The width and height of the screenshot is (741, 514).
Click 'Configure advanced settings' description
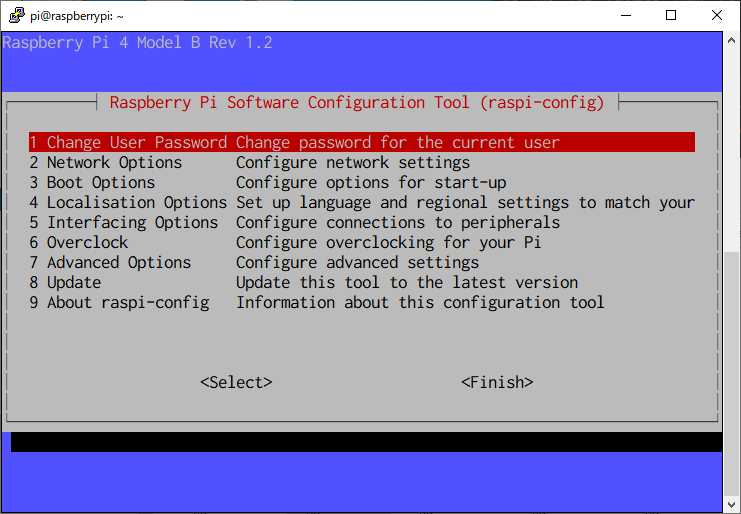357,263
